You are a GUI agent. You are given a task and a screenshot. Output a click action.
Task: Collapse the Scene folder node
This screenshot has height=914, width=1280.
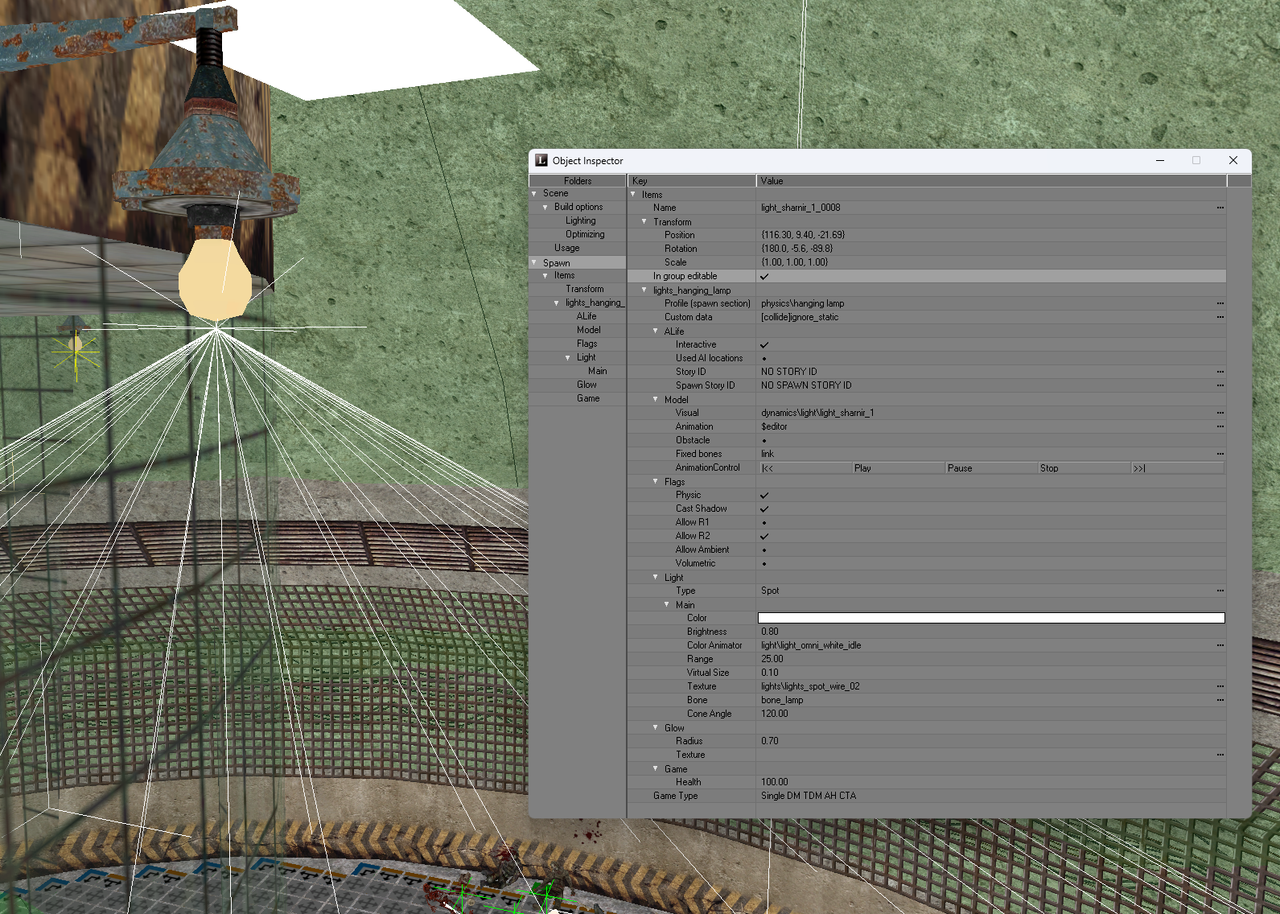534,194
